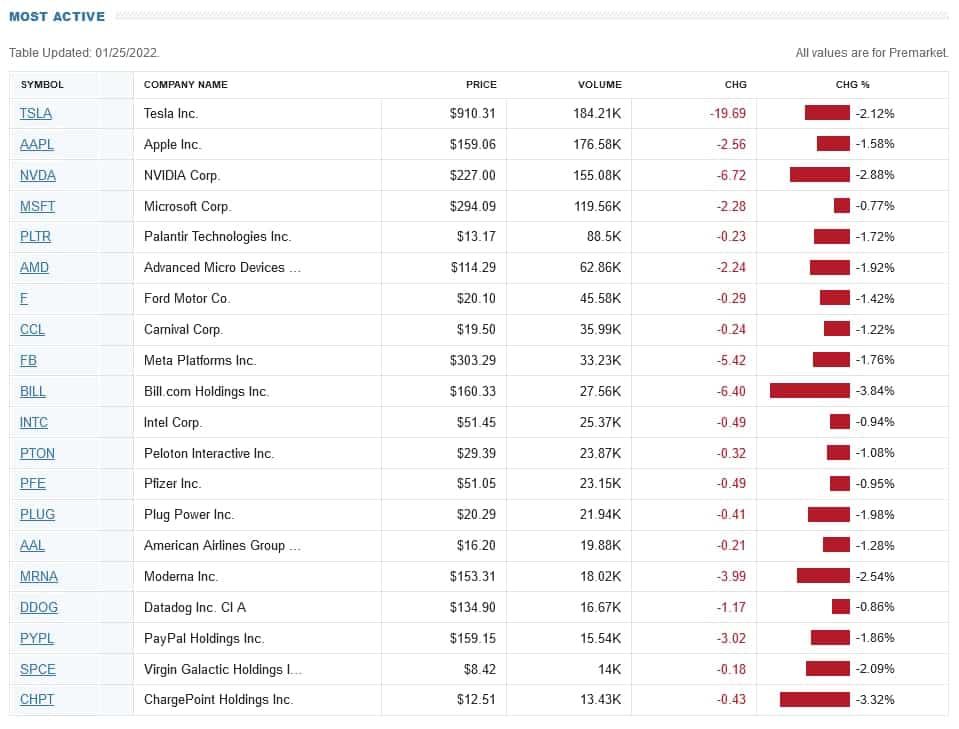Open NVDA stock quote link

pyautogui.click(x=38, y=176)
